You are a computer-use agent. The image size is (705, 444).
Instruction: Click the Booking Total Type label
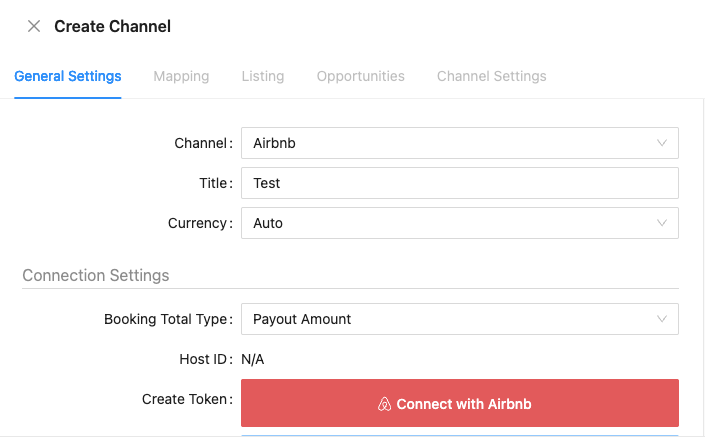tap(167, 319)
